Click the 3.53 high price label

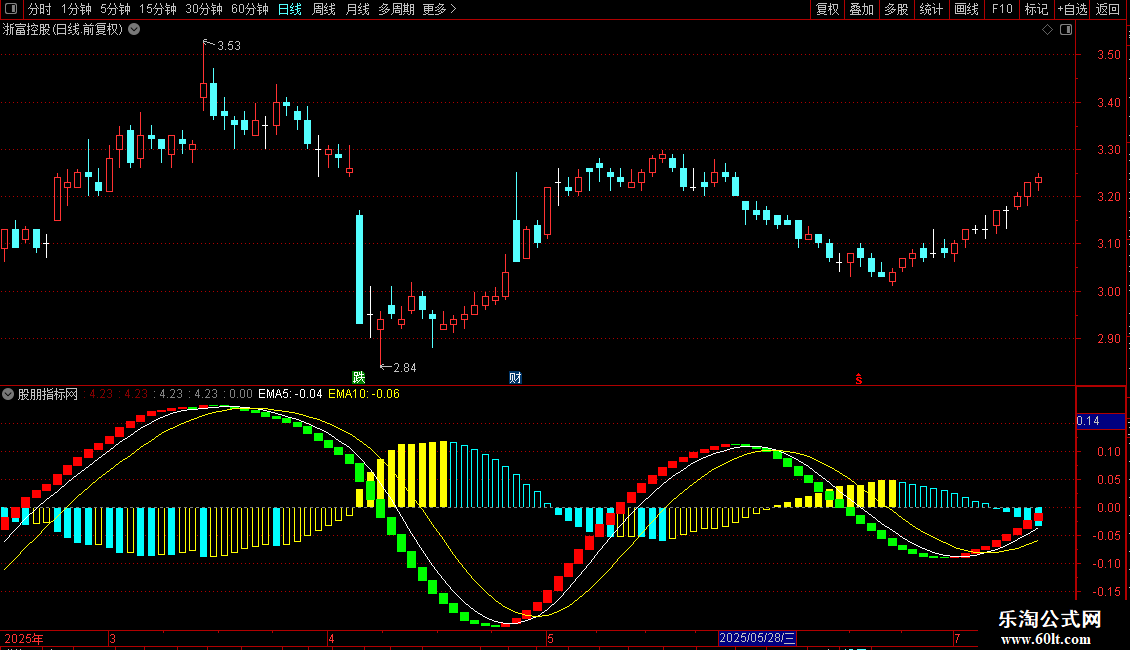(228, 46)
